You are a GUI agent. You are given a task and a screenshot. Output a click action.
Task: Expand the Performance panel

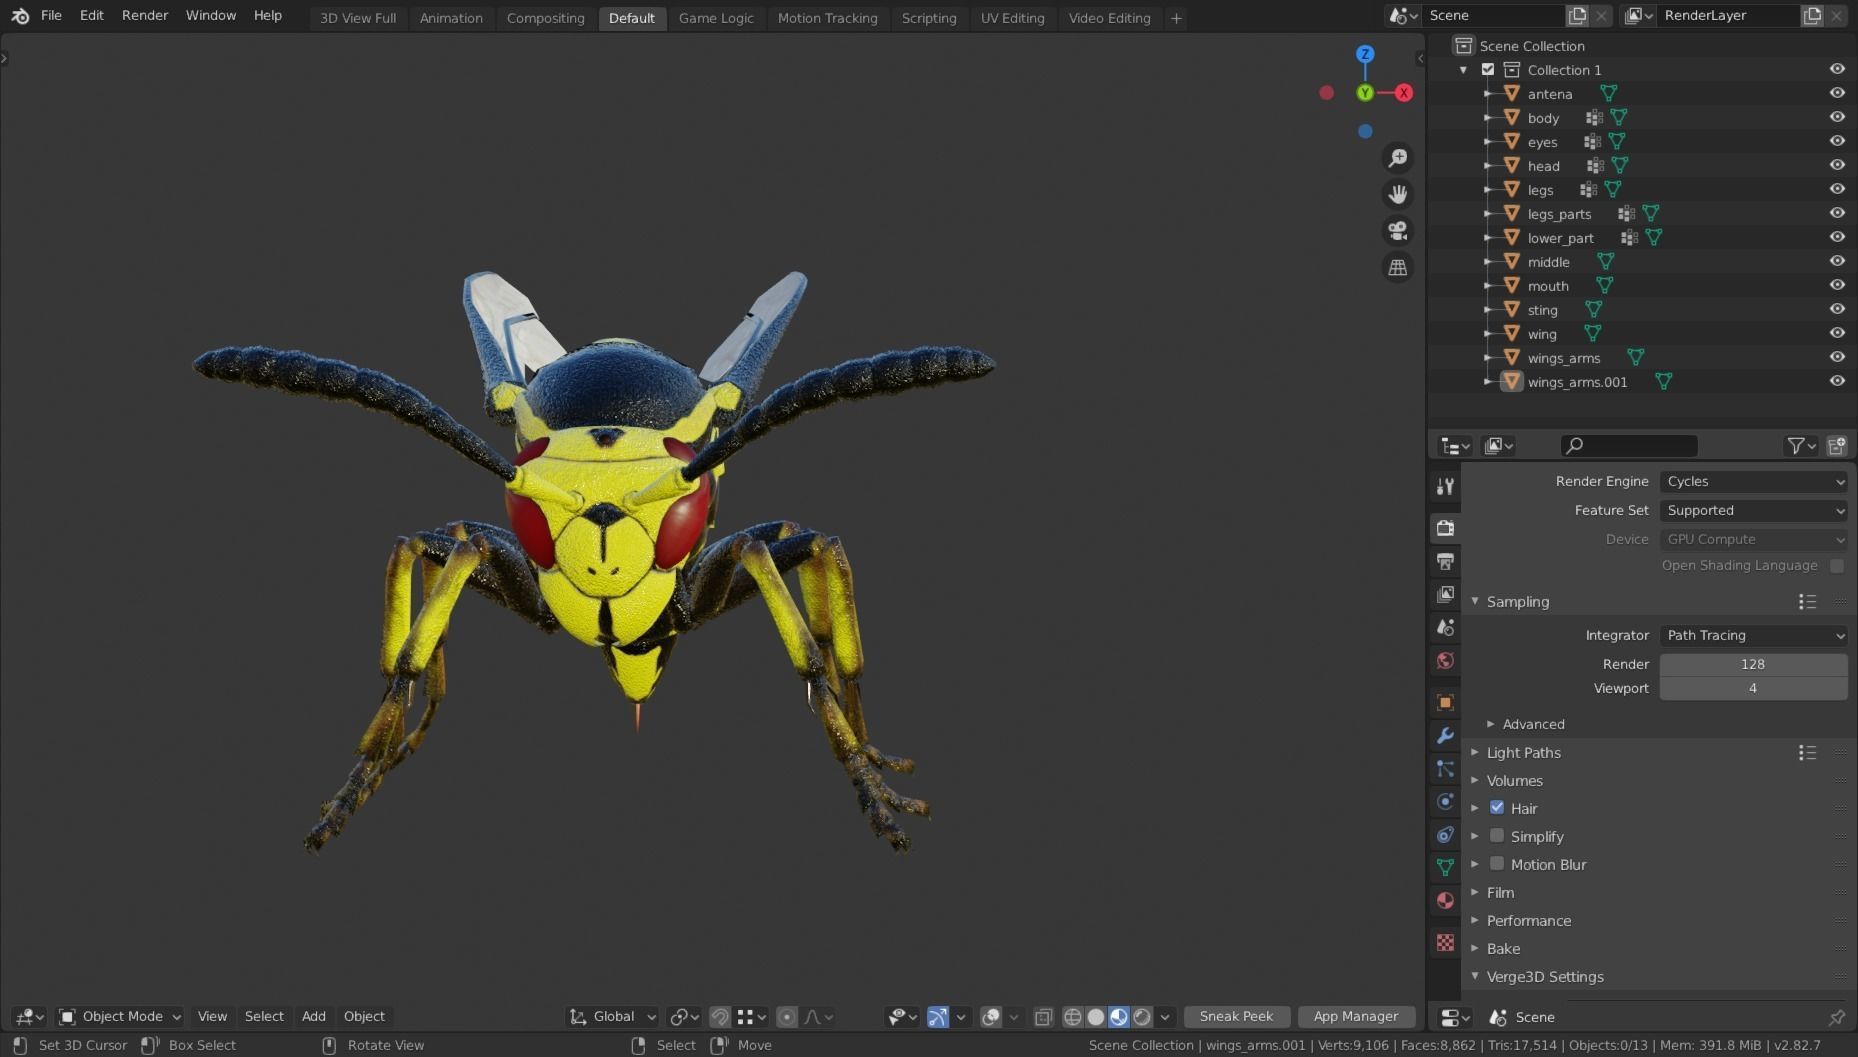coord(1528,920)
